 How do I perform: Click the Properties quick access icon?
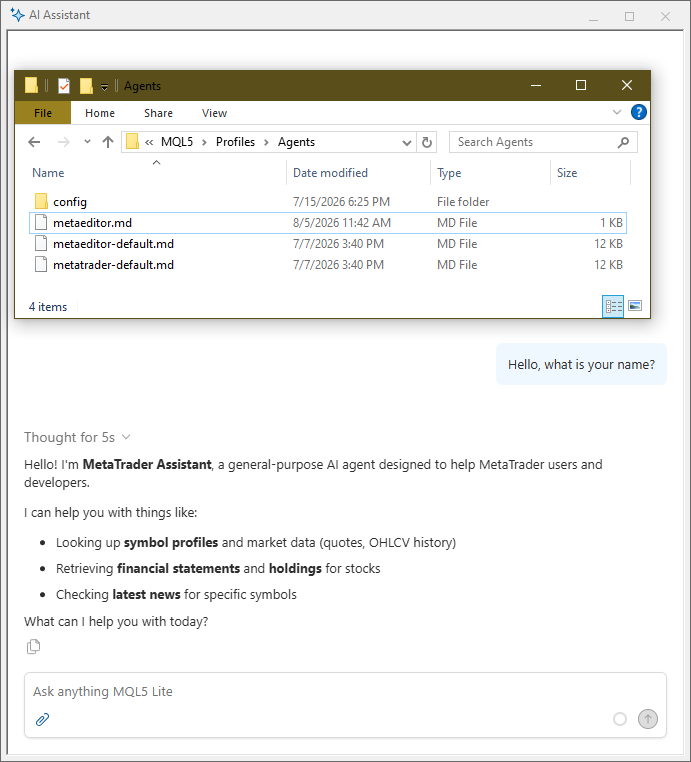(64, 86)
